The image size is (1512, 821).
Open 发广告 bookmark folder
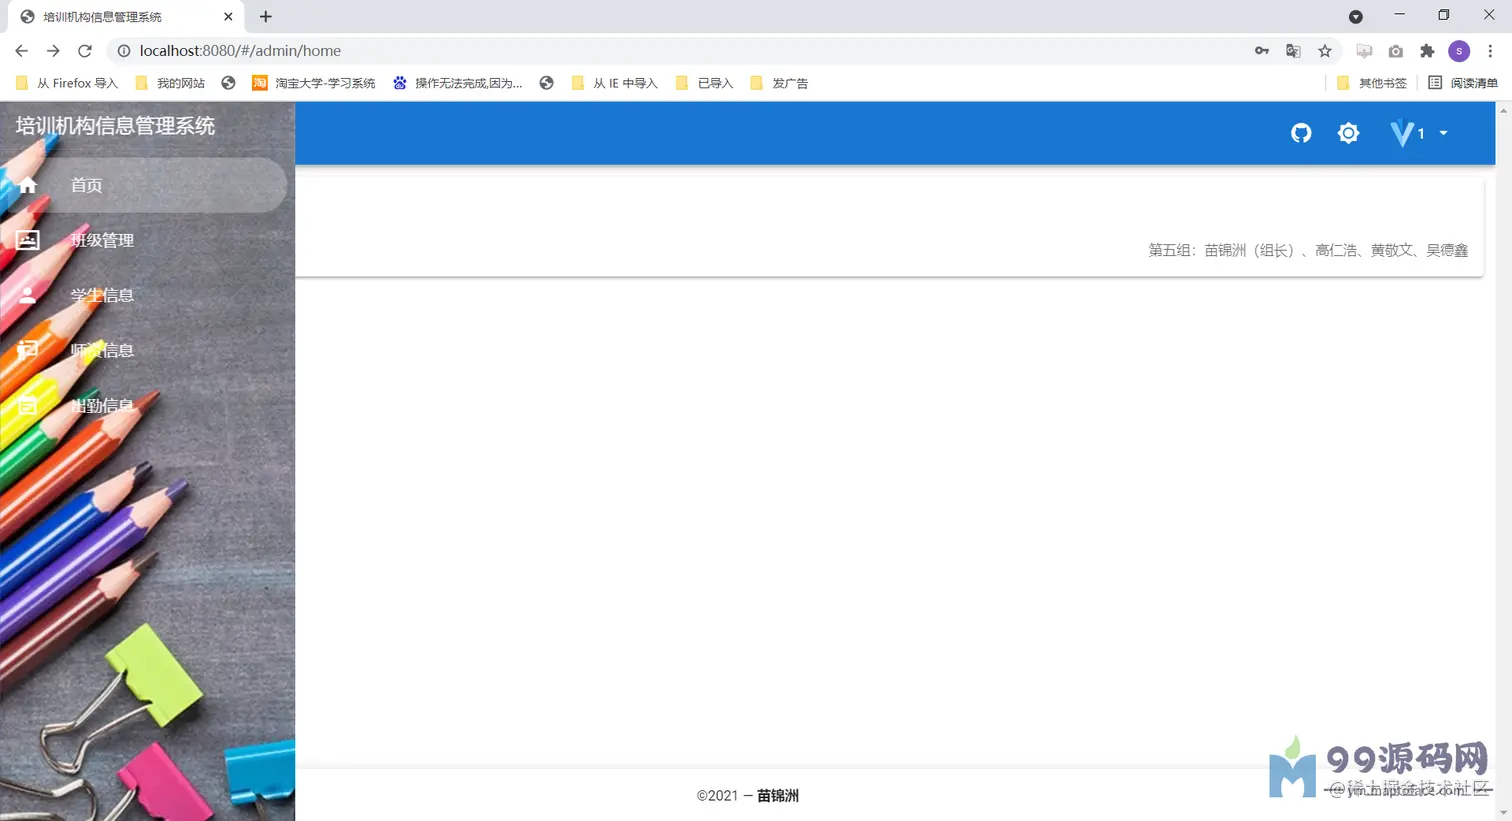(x=779, y=83)
